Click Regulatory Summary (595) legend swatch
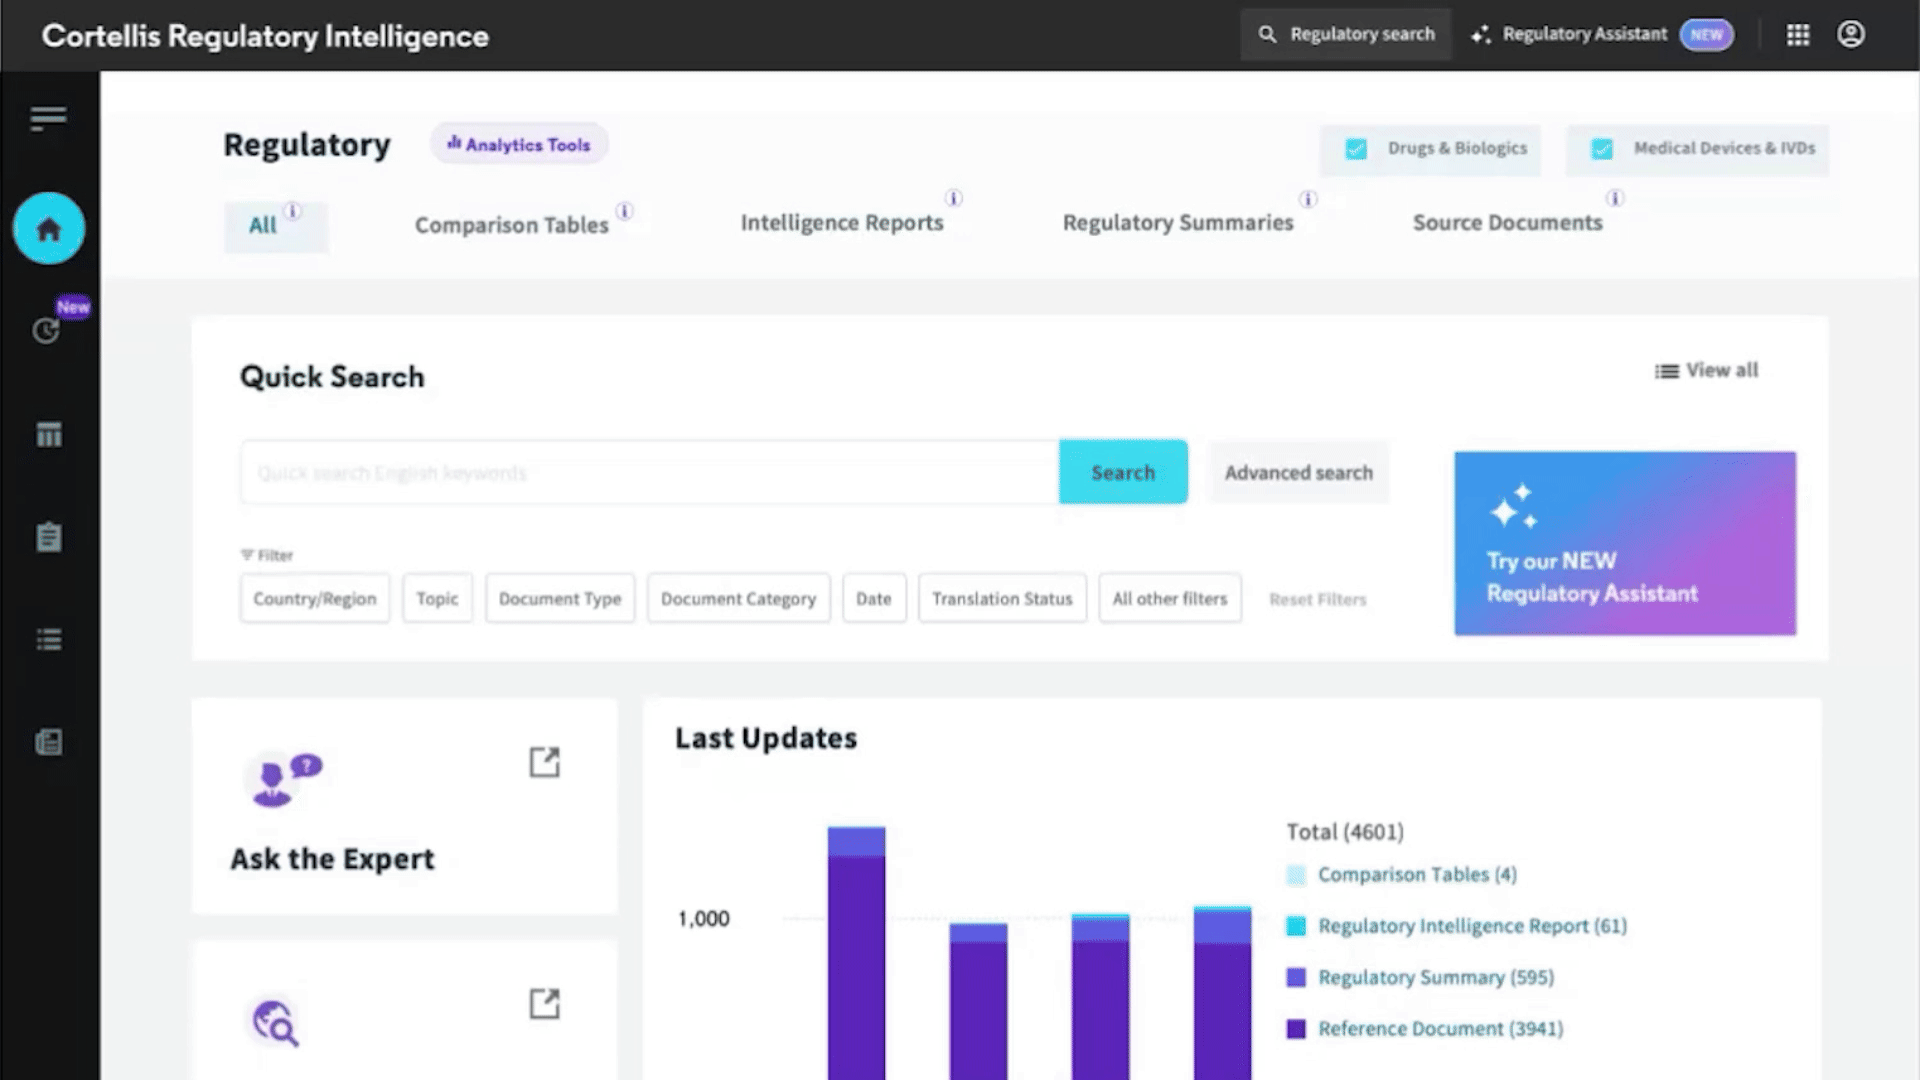Screen dimensions: 1920x1080 click(1296, 977)
